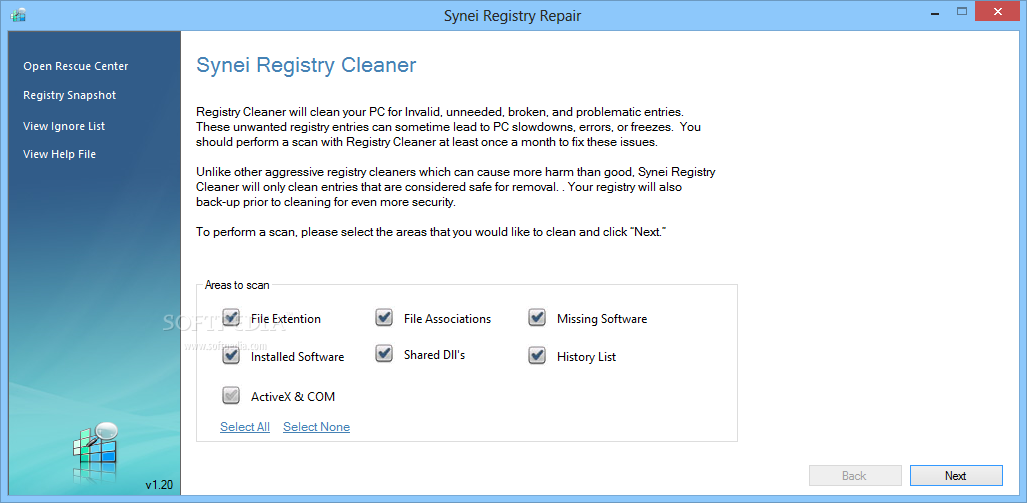Select View Ignore List
Image resolution: width=1027 pixels, height=503 pixels.
pos(64,126)
